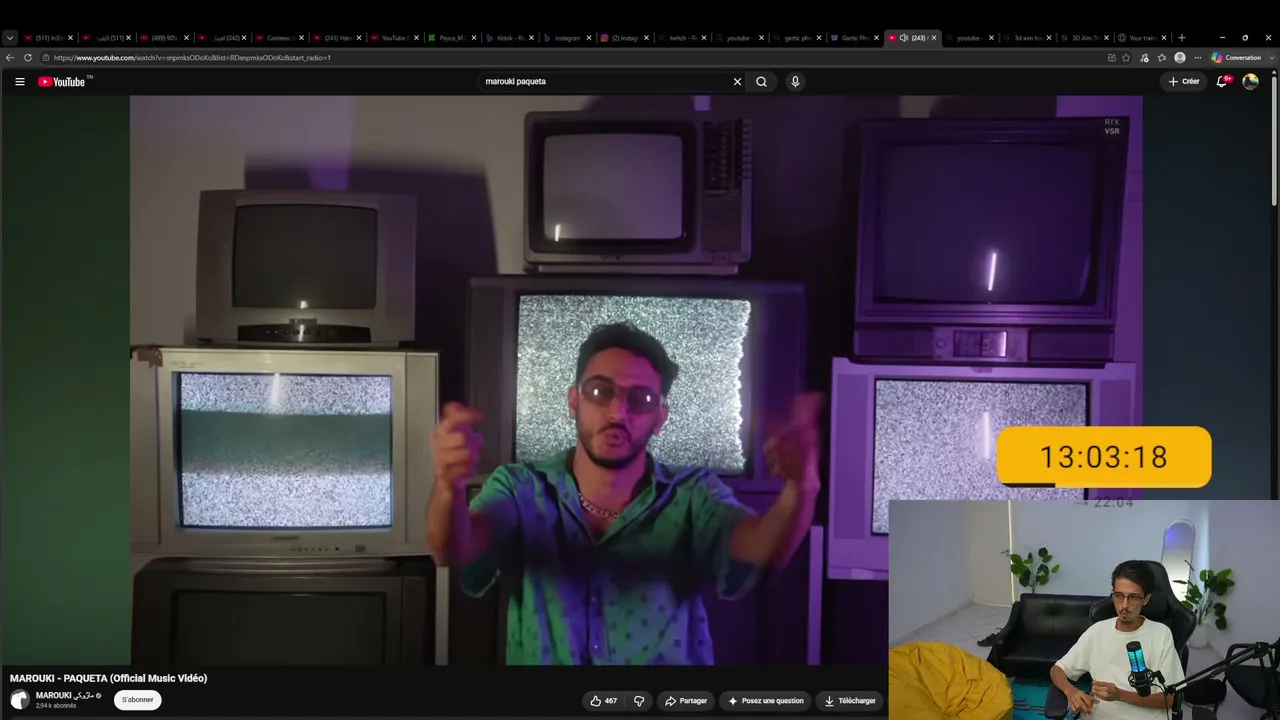1280x720 pixels.
Task: Open YouTube notifications bell
Action: tap(1222, 82)
